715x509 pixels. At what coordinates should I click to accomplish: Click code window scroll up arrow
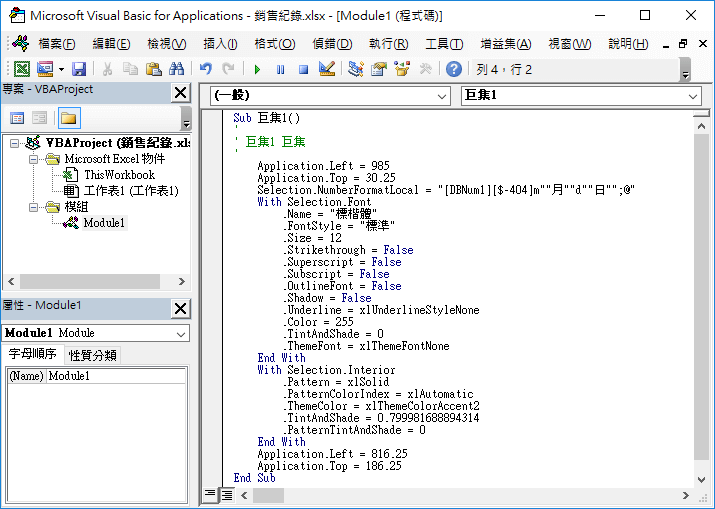click(702, 126)
